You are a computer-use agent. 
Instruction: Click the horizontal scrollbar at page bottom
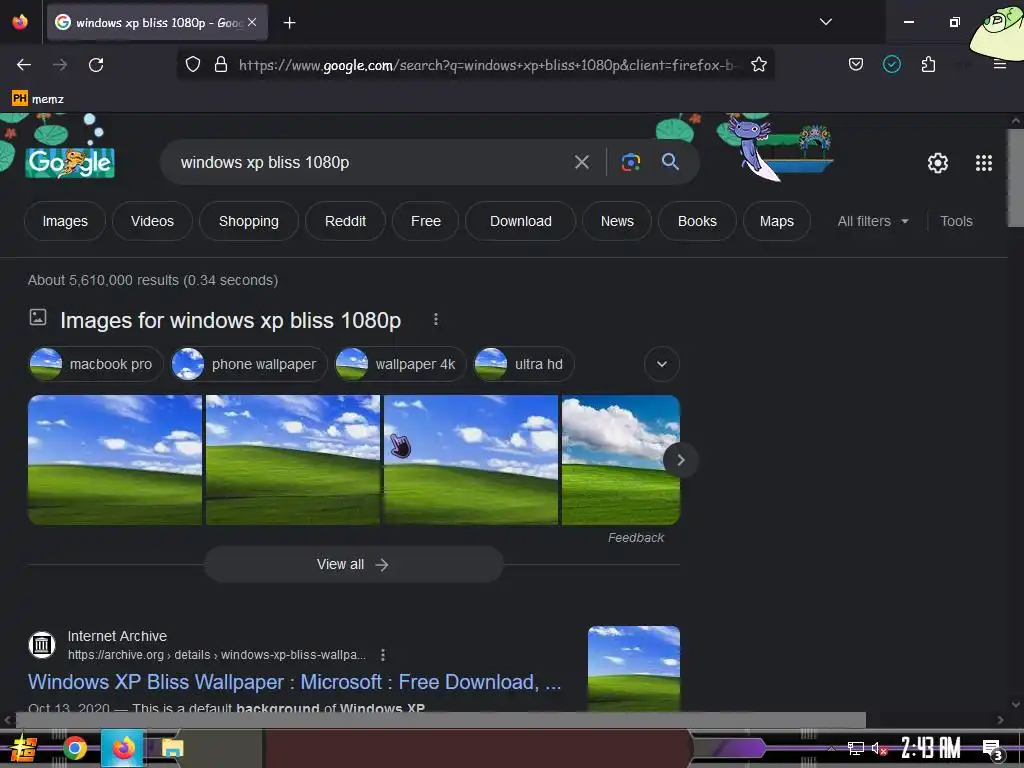tap(441, 720)
